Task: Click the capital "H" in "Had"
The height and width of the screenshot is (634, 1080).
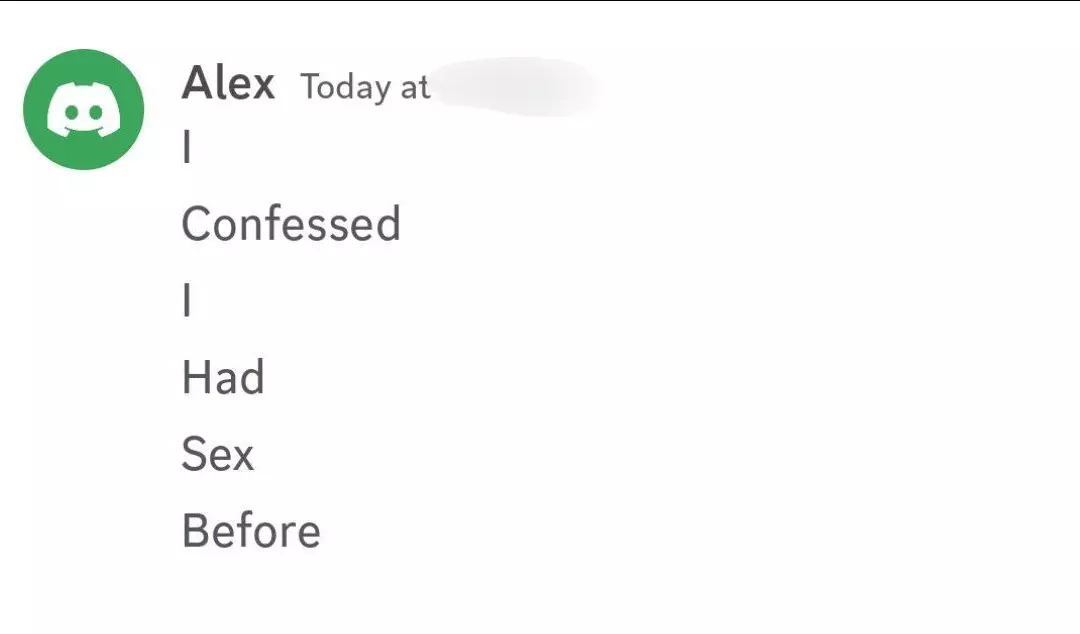Action: click(x=196, y=377)
